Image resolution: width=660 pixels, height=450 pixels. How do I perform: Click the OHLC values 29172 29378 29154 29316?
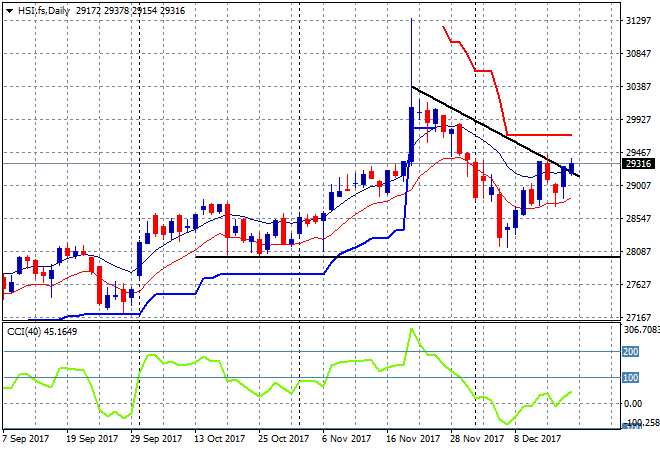pos(130,11)
